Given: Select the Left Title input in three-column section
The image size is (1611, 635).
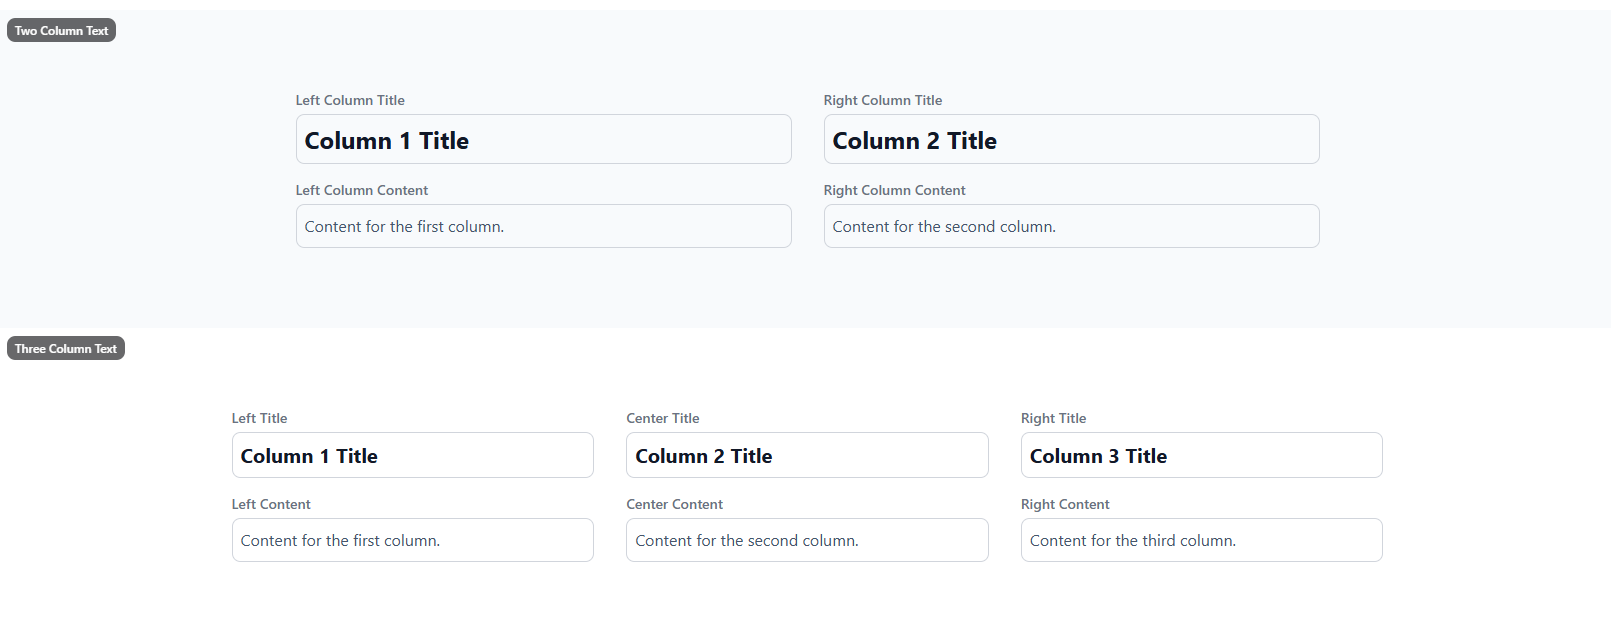Looking at the screenshot, I should tap(412, 456).
